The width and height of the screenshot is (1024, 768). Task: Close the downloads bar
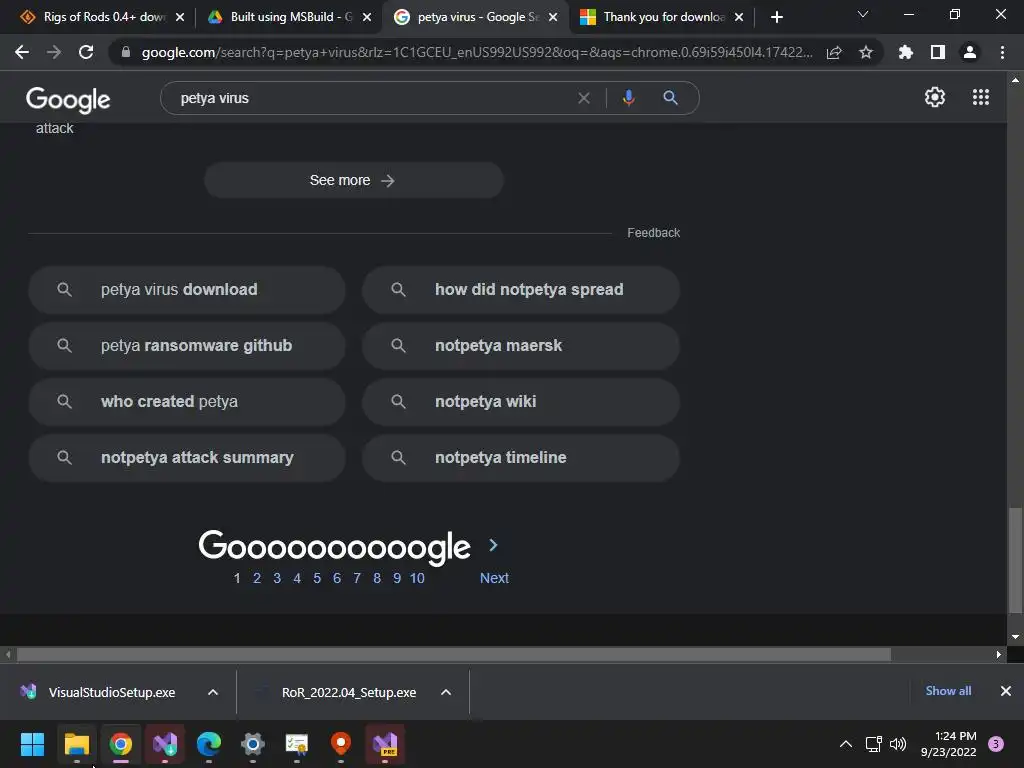(1006, 691)
